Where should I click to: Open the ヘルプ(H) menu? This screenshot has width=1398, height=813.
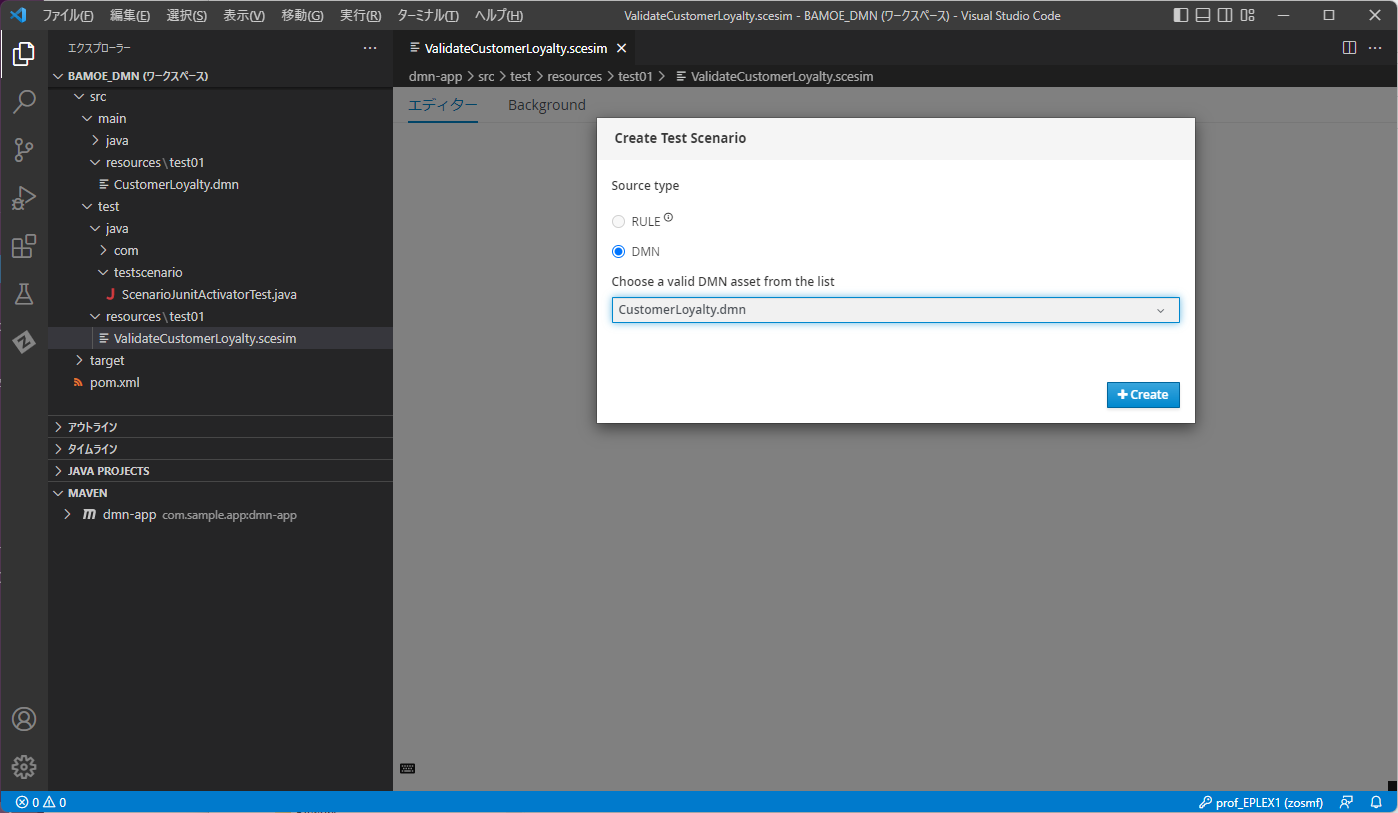498,15
